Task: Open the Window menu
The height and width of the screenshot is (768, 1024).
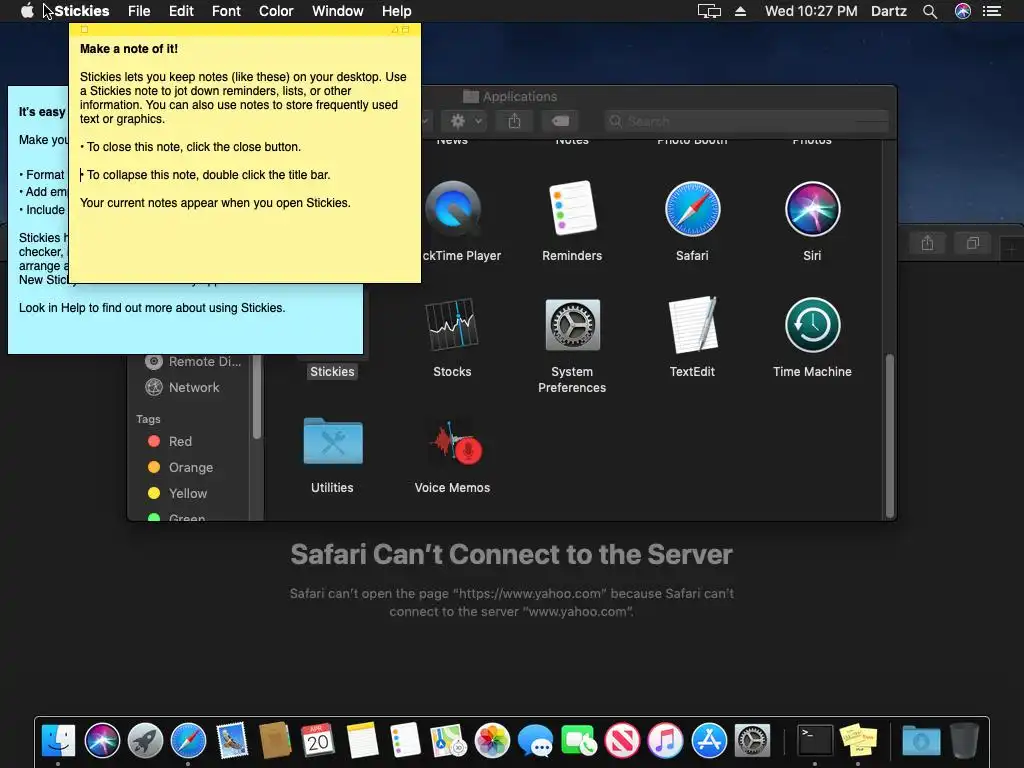Action: [x=338, y=11]
